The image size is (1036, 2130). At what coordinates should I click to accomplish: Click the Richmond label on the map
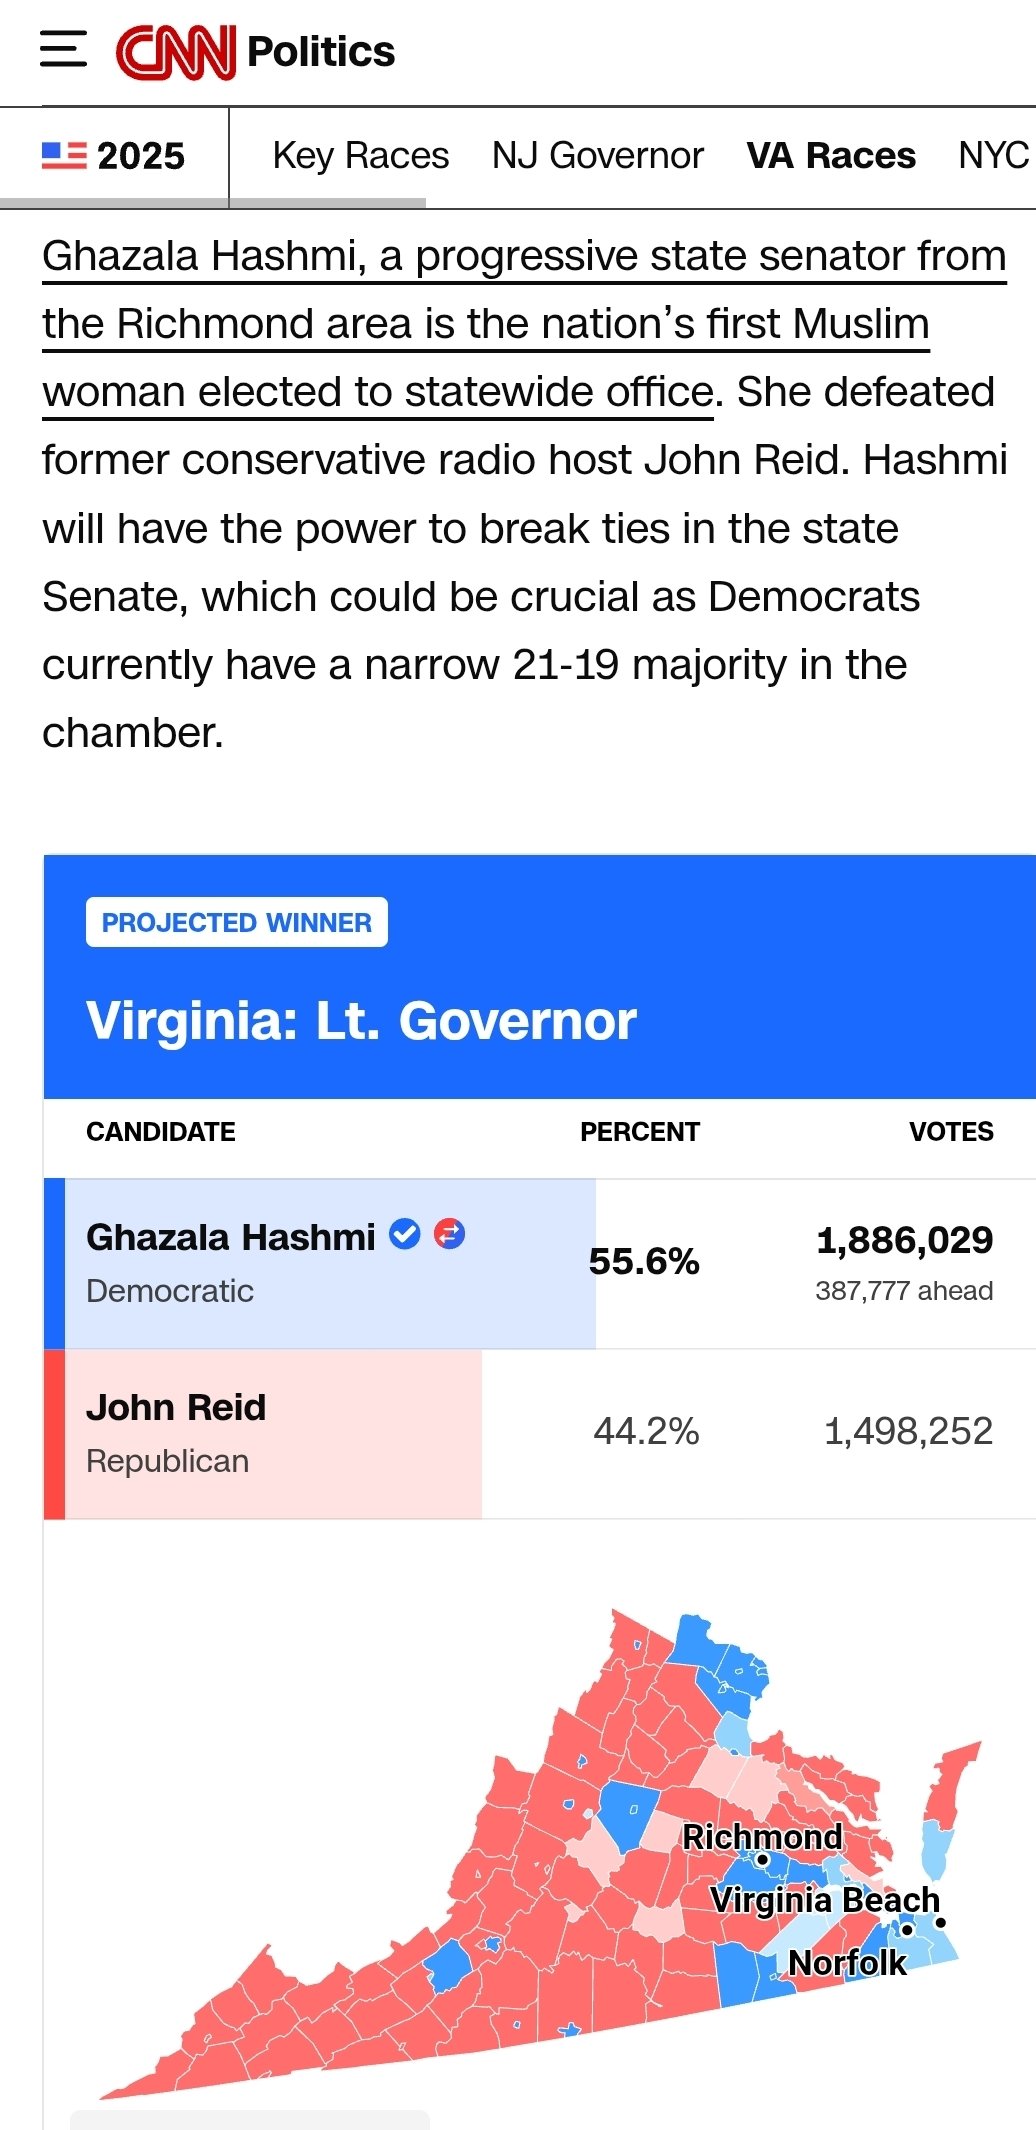click(x=762, y=1837)
